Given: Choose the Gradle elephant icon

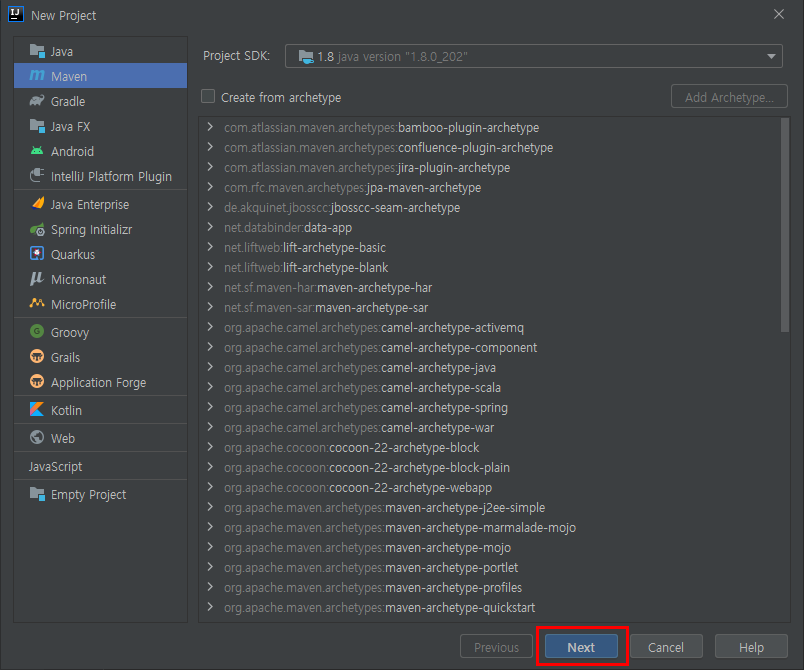Looking at the screenshot, I should (37, 101).
